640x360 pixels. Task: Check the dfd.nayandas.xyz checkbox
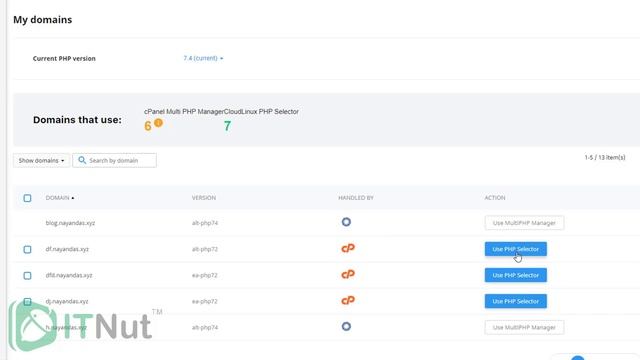point(27,276)
